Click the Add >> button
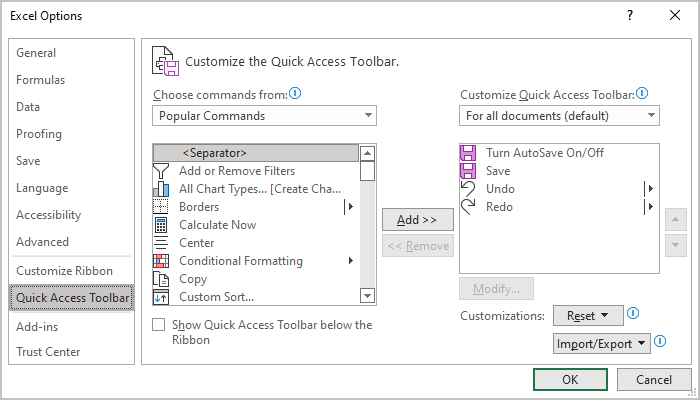This screenshot has height=400, width=700. pos(417,220)
